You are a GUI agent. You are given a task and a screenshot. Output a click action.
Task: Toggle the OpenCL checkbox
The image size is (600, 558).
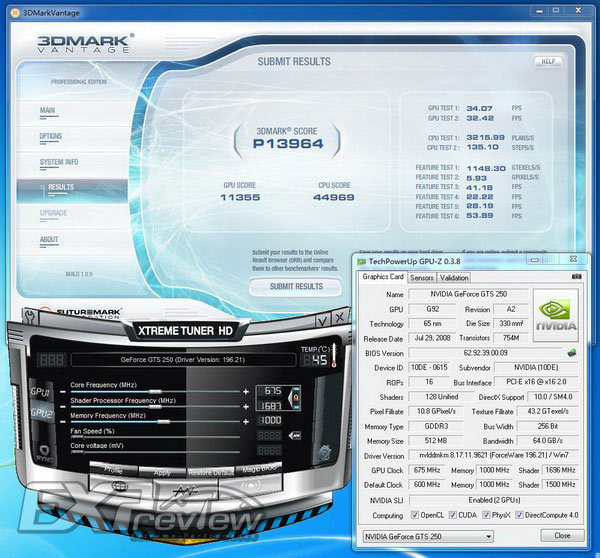click(414, 515)
